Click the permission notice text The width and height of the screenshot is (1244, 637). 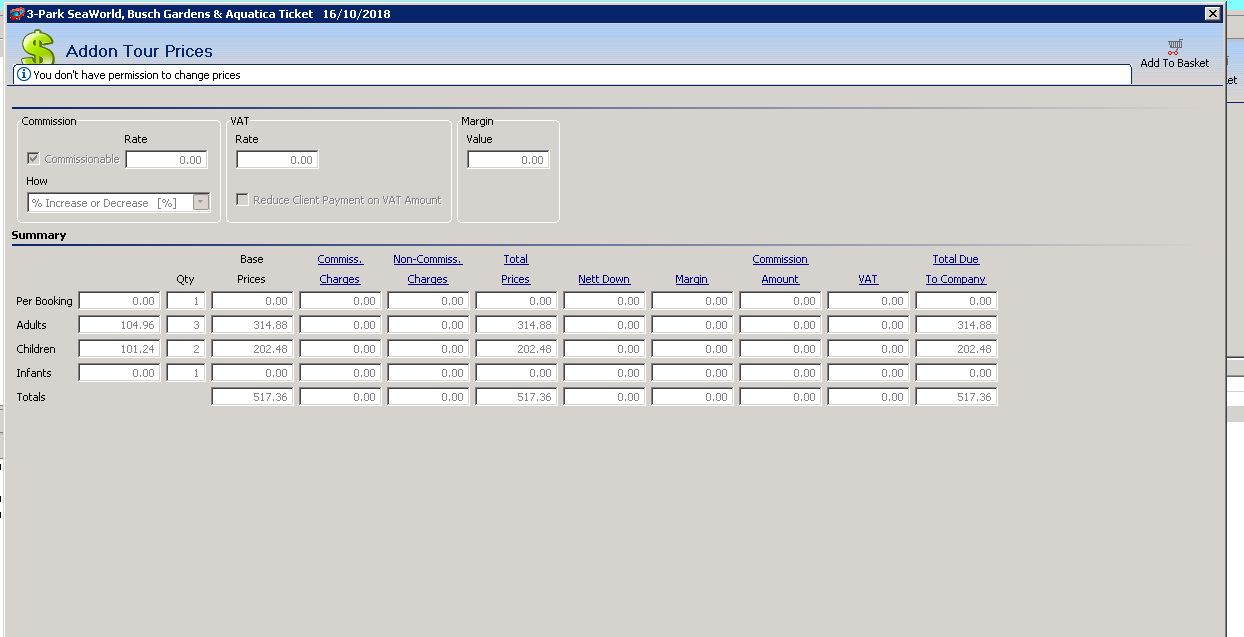pos(137,75)
